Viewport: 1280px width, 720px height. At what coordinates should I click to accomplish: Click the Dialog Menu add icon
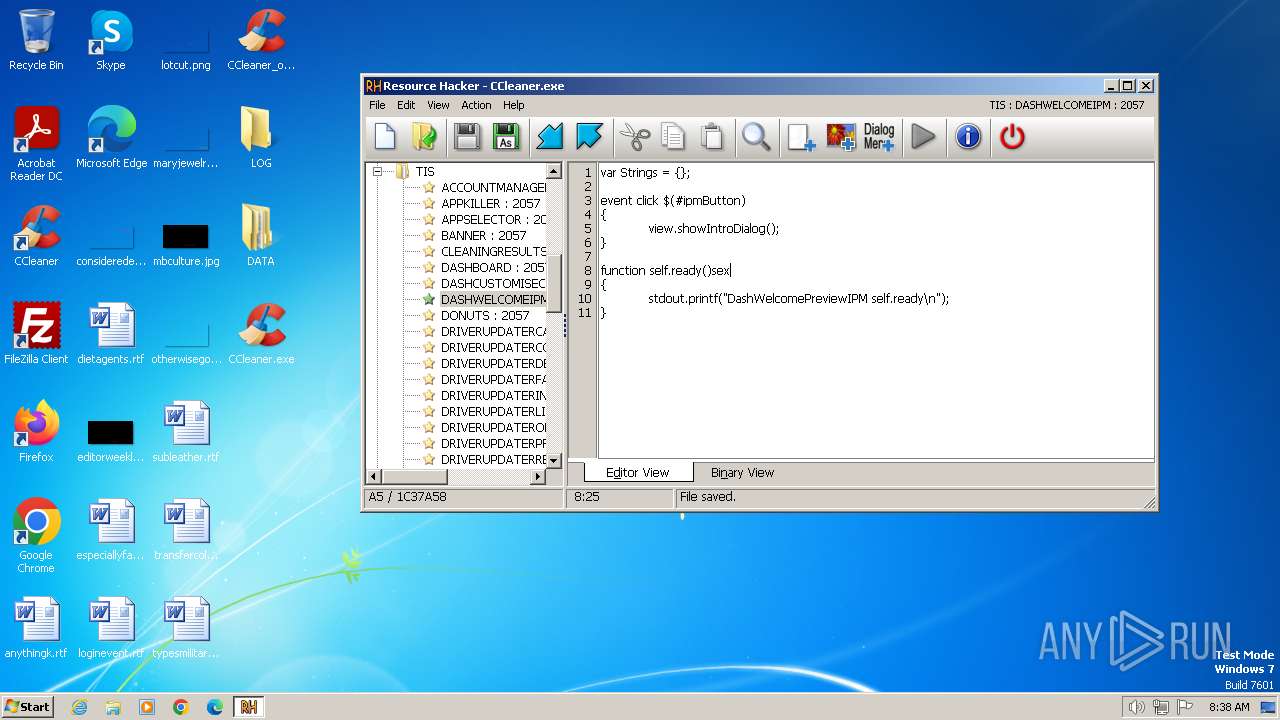pyautogui.click(x=879, y=137)
